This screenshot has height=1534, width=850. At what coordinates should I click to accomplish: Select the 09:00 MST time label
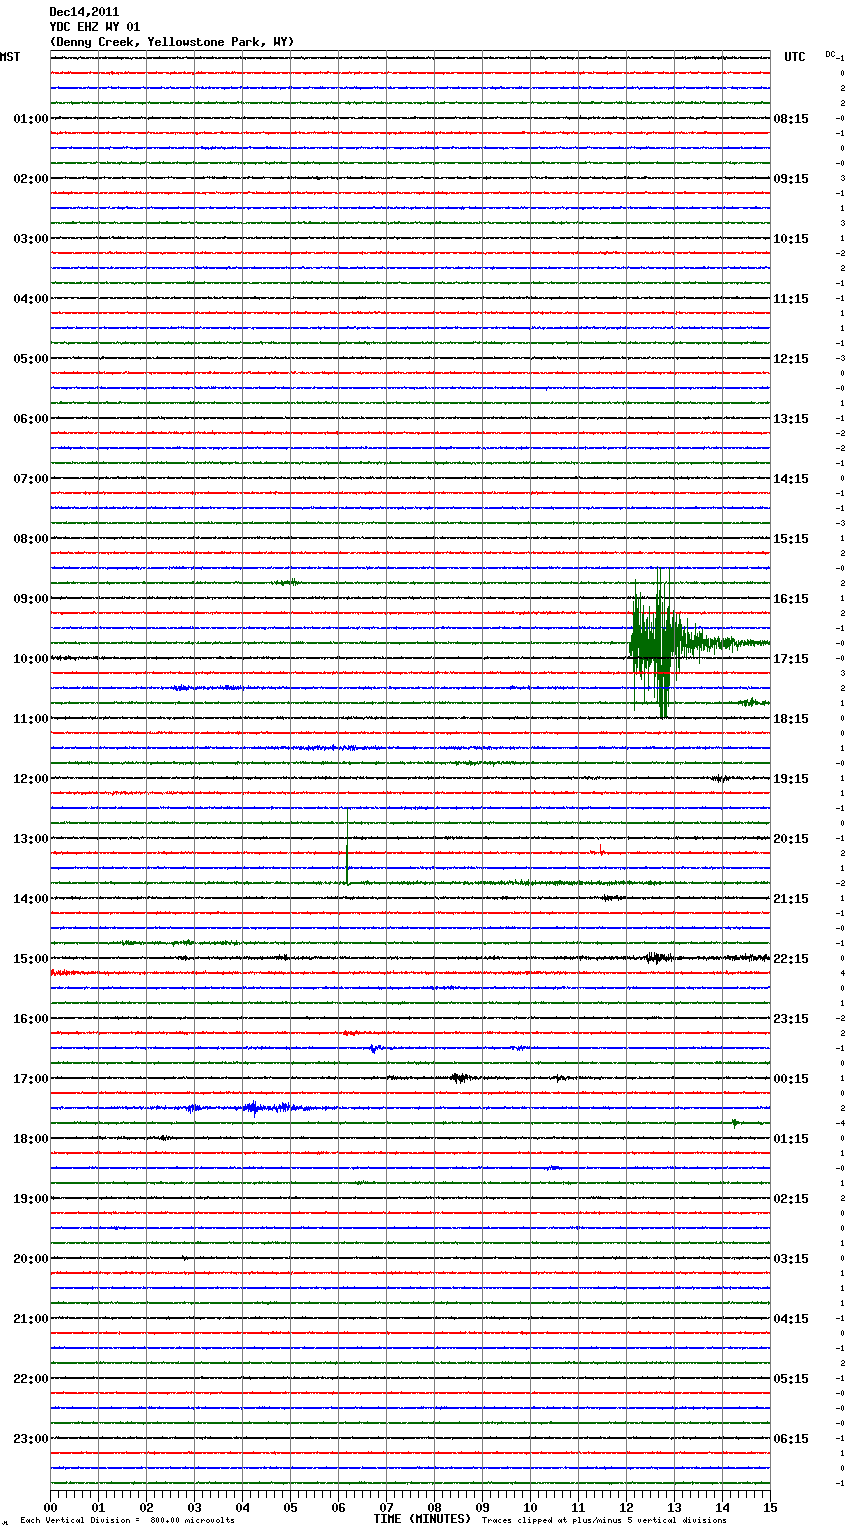tap(30, 599)
